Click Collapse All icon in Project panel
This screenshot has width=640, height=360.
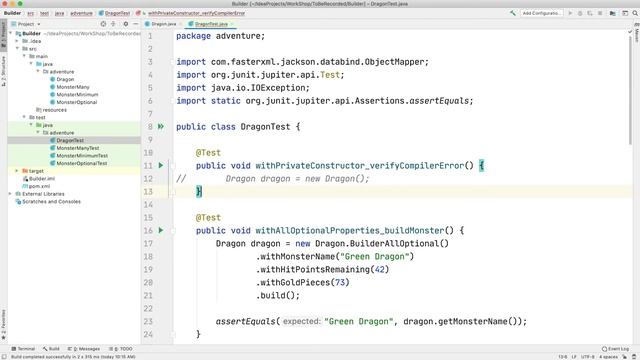click(x=113, y=24)
